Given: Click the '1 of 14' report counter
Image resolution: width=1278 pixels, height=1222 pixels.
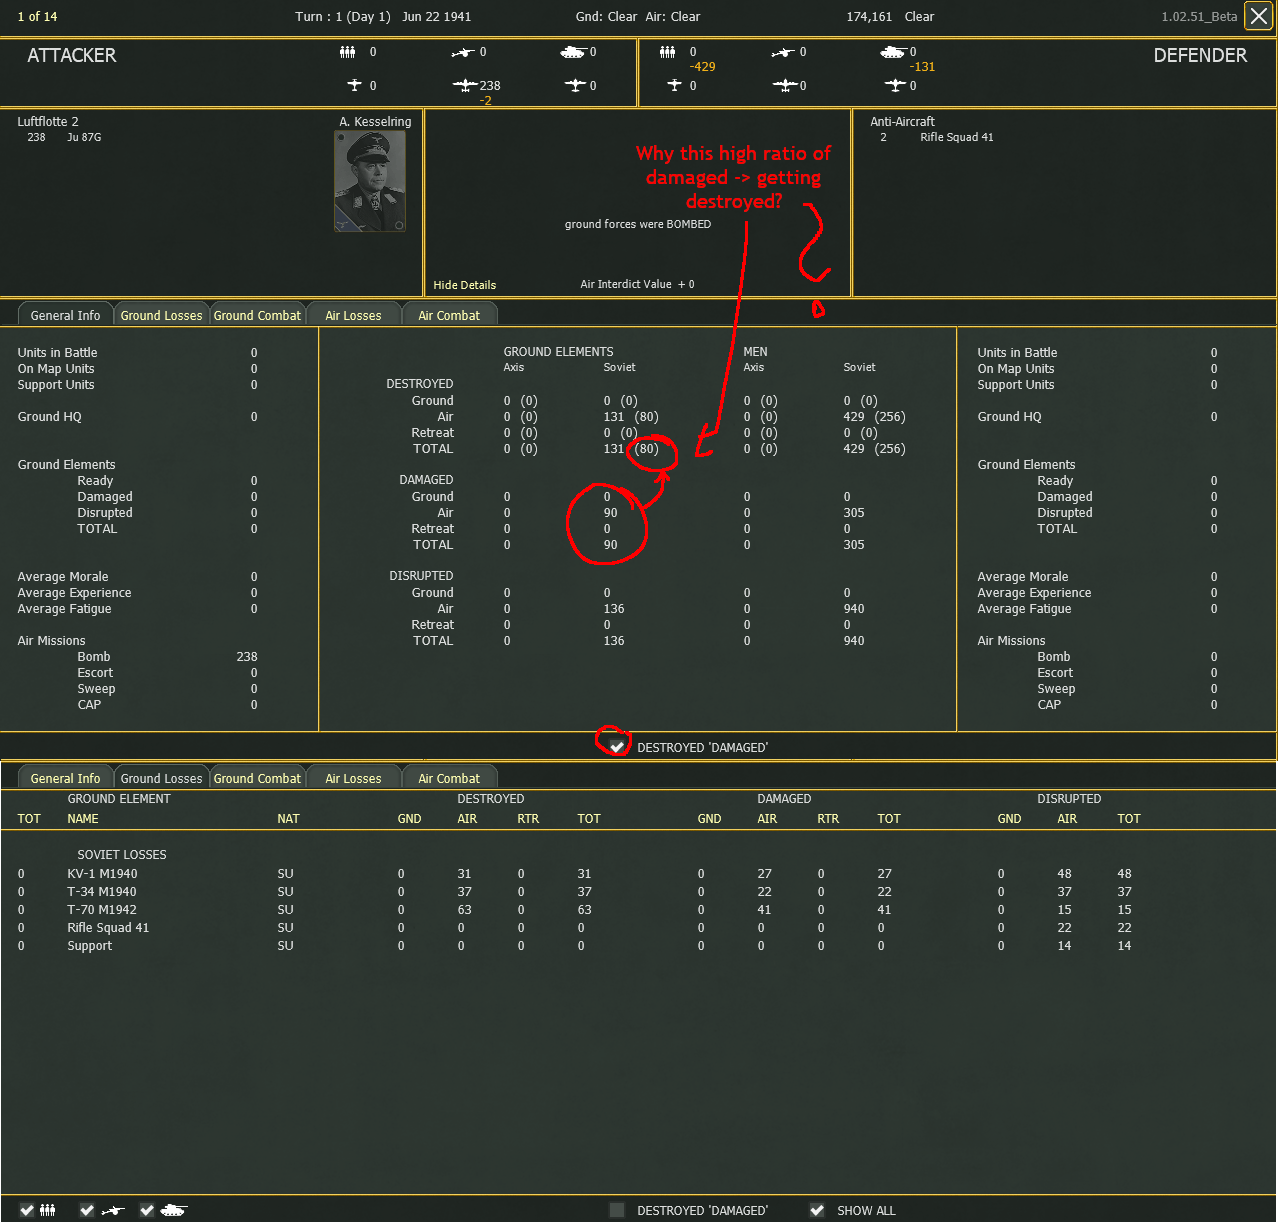Looking at the screenshot, I should coord(37,16).
